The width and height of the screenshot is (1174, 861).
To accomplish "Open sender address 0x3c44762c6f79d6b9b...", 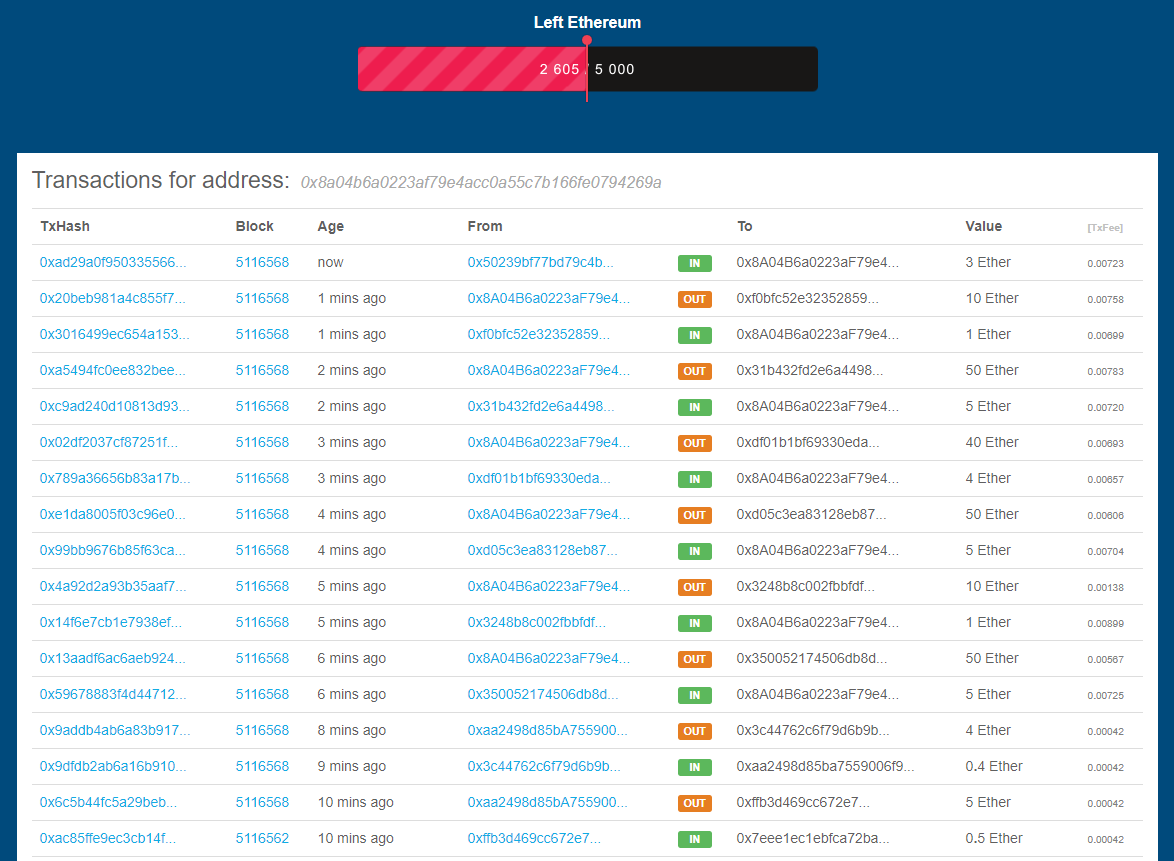I will tap(544, 766).
